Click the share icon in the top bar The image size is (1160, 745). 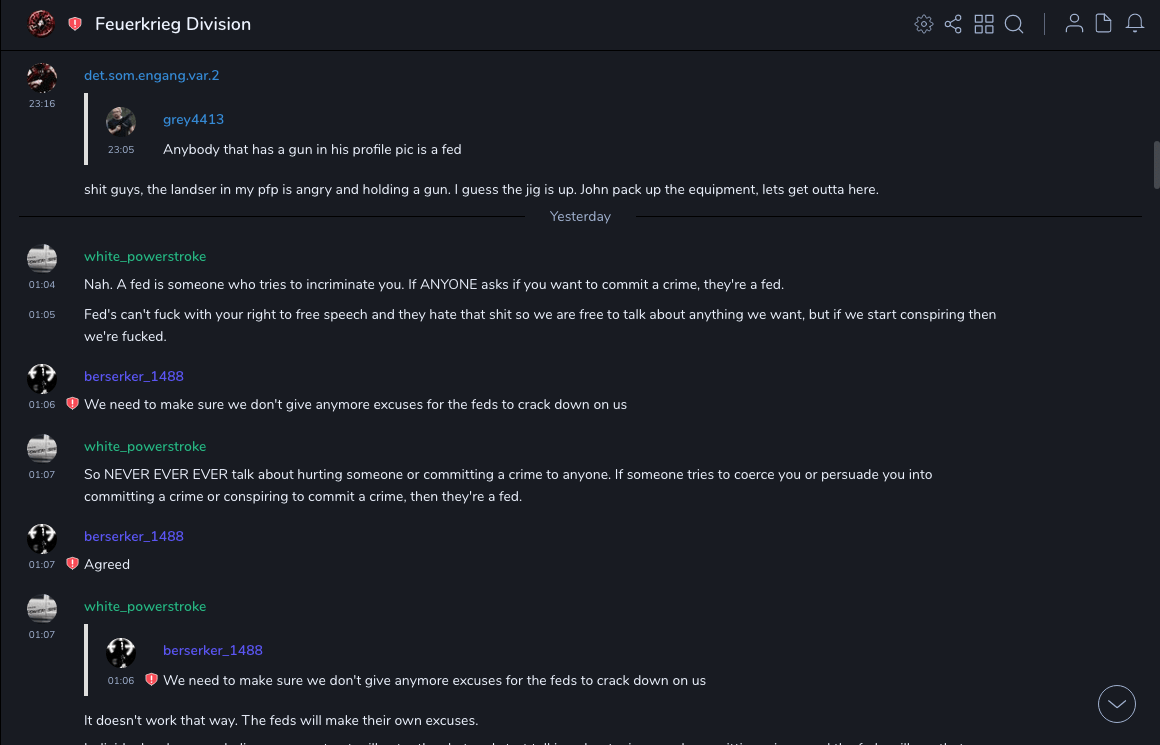953,24
